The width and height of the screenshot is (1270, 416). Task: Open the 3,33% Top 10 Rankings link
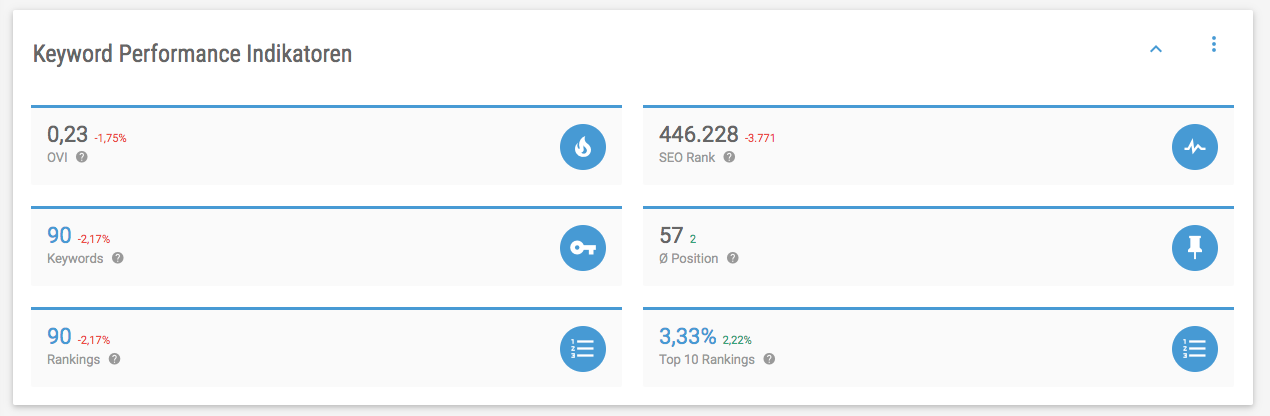pyautogui.click(x=687, y=337)
